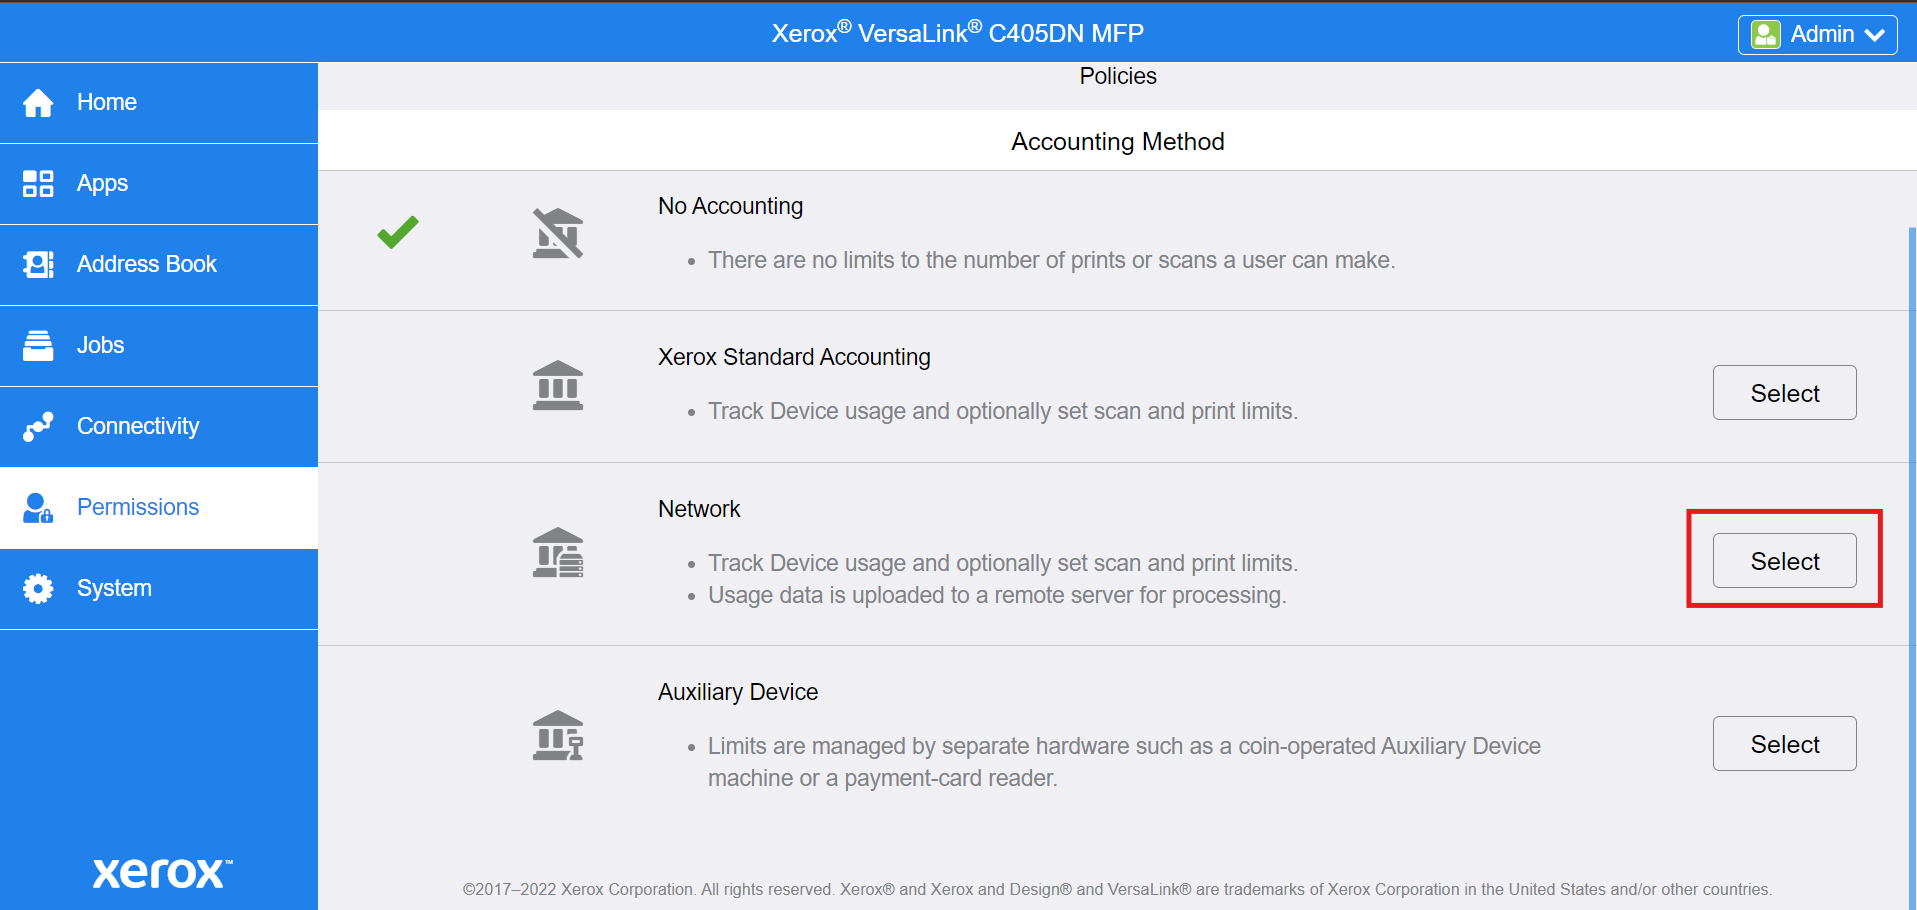This screenshot has width=1917, height=910.
Task: Click the Xerox Standard Accounting bank icon
Action: click(x=558, y=386)
